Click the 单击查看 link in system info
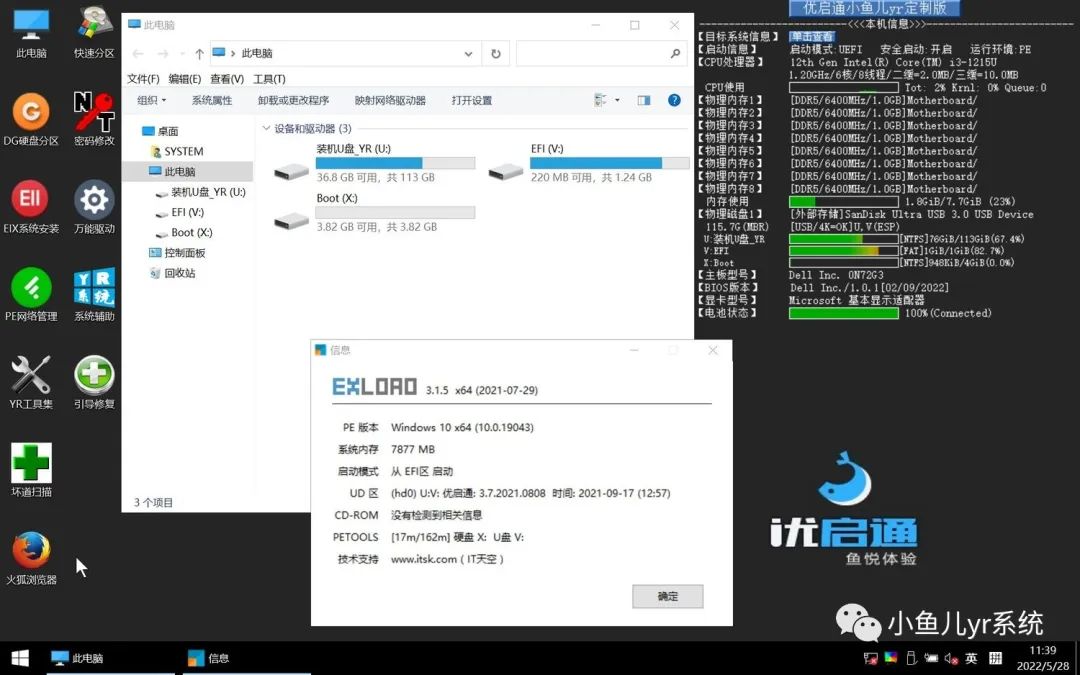Viewport: 1080px width, 675px height. coord(812,37)
